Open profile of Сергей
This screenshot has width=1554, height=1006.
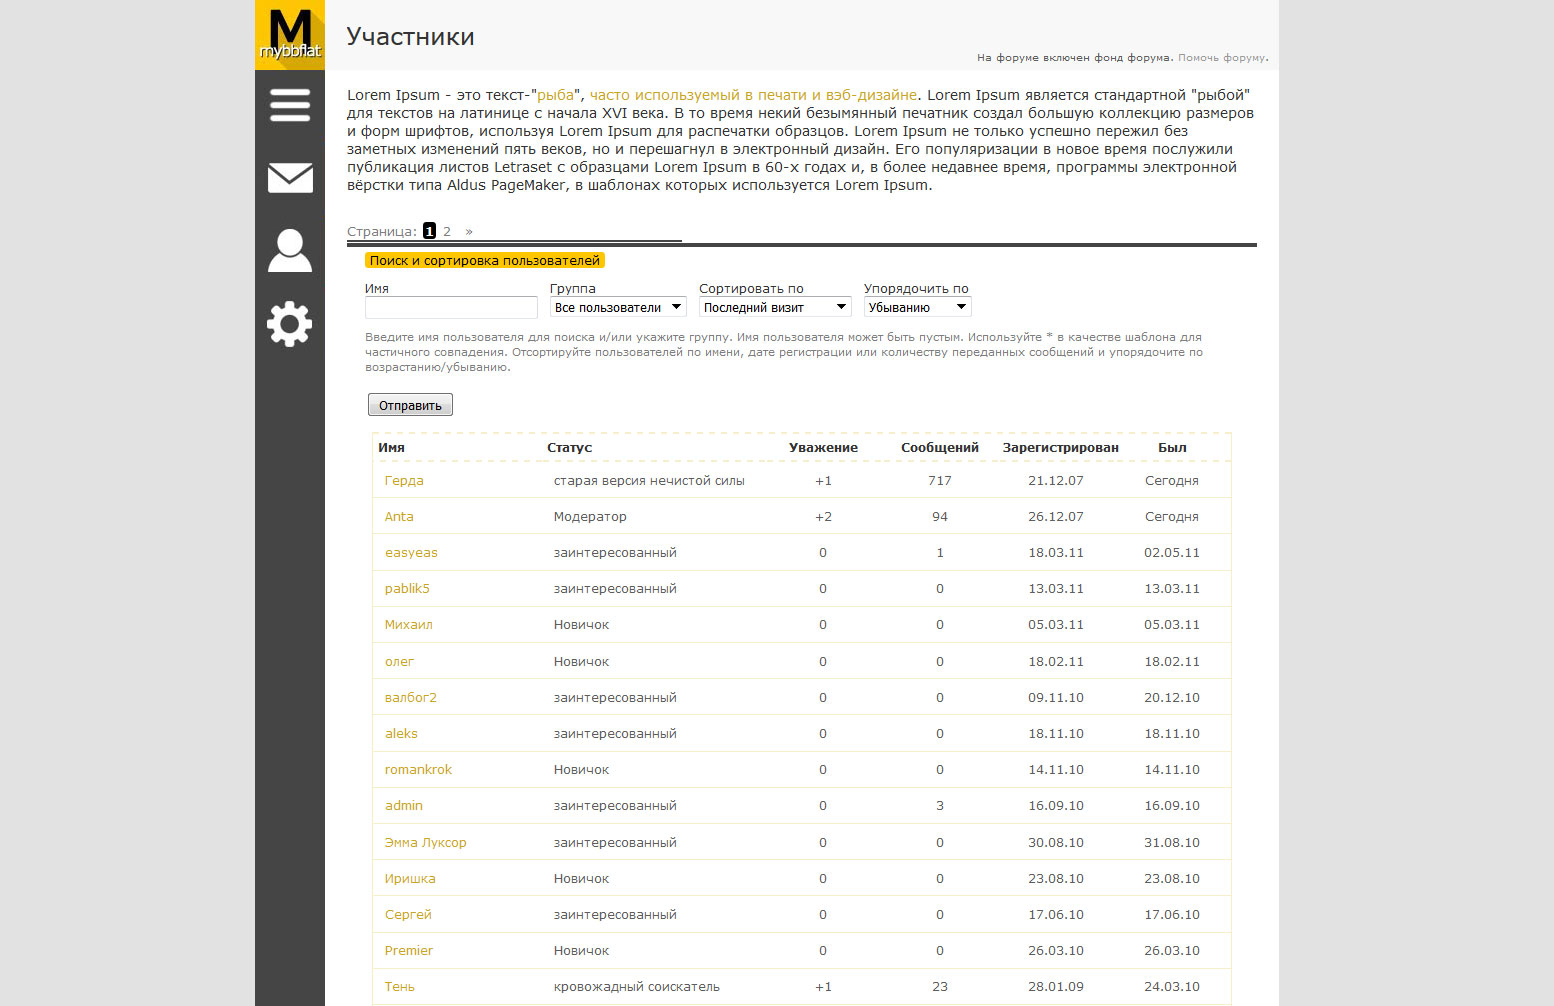pos(408,914)
